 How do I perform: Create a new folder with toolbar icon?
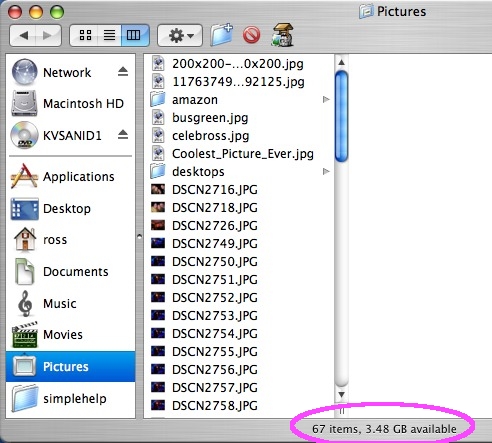(221, 35)
